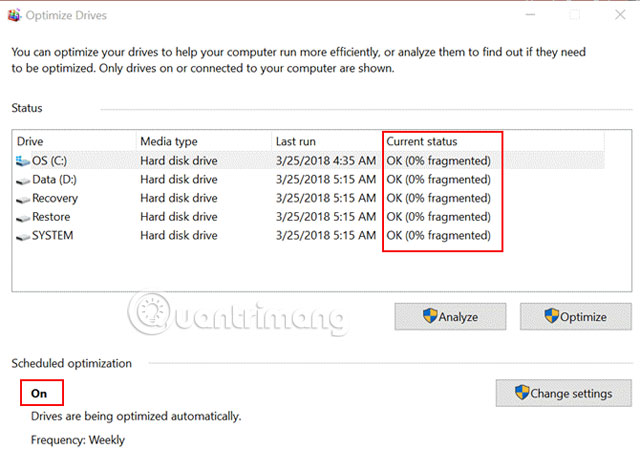The image size is (640, 449).
Task: Click OS (C:) media type cell
Action: [x=179, y=161]
